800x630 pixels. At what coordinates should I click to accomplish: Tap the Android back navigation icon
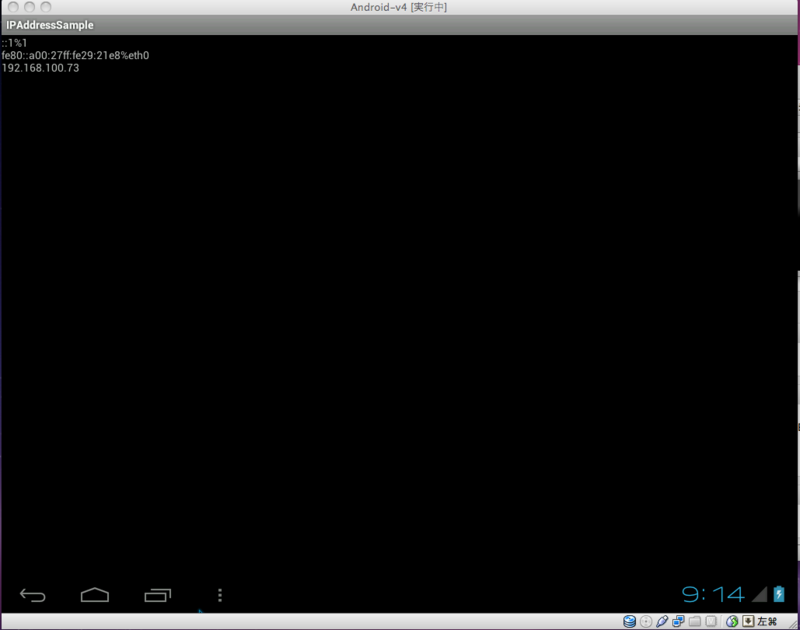click(33, 595)
